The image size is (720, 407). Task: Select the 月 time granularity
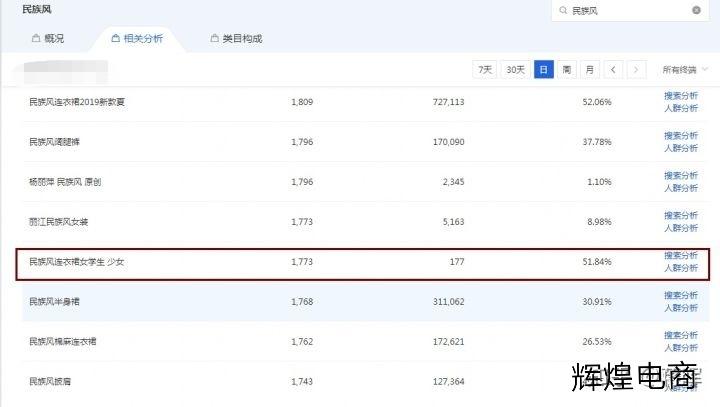pos(590,70)
